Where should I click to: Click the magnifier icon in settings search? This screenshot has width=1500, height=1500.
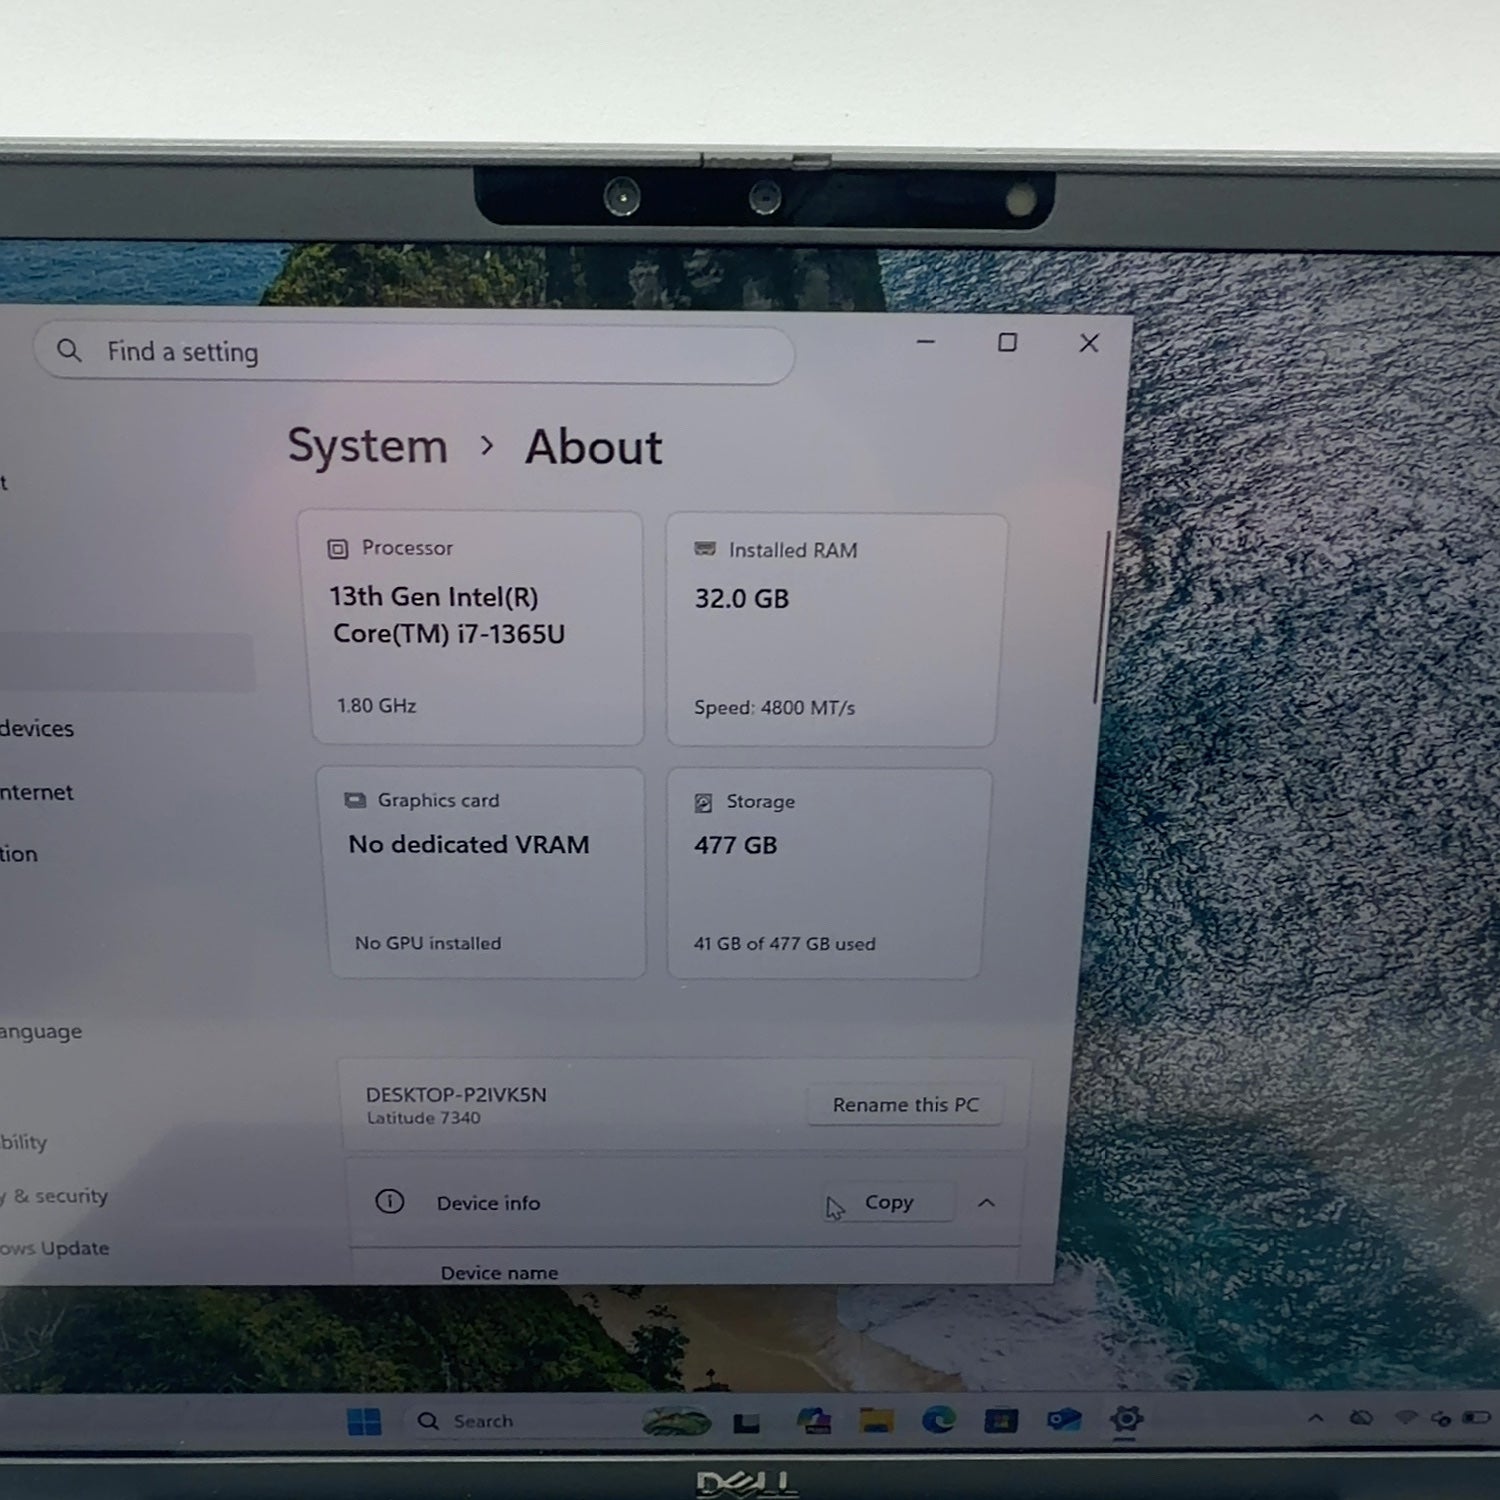point(69,350)
